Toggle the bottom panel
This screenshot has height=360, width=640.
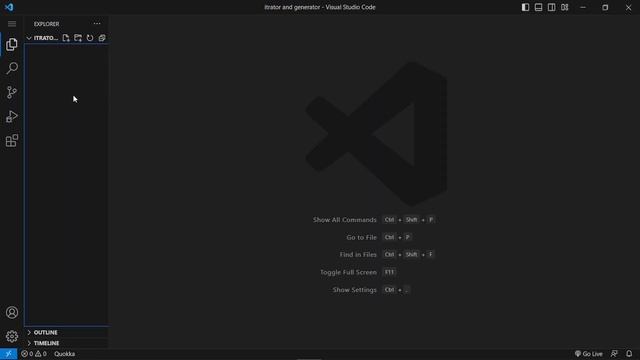[x=538, y=7]
